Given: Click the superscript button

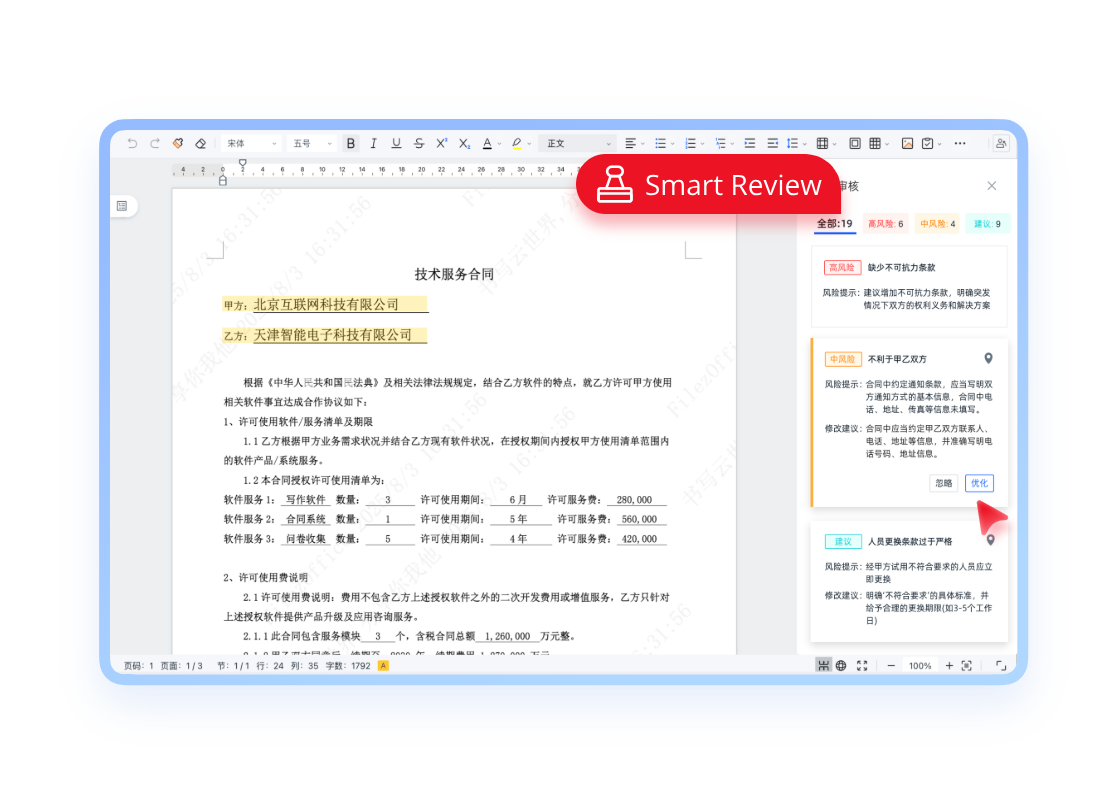Looking at the screenshot, I should 441,143.
